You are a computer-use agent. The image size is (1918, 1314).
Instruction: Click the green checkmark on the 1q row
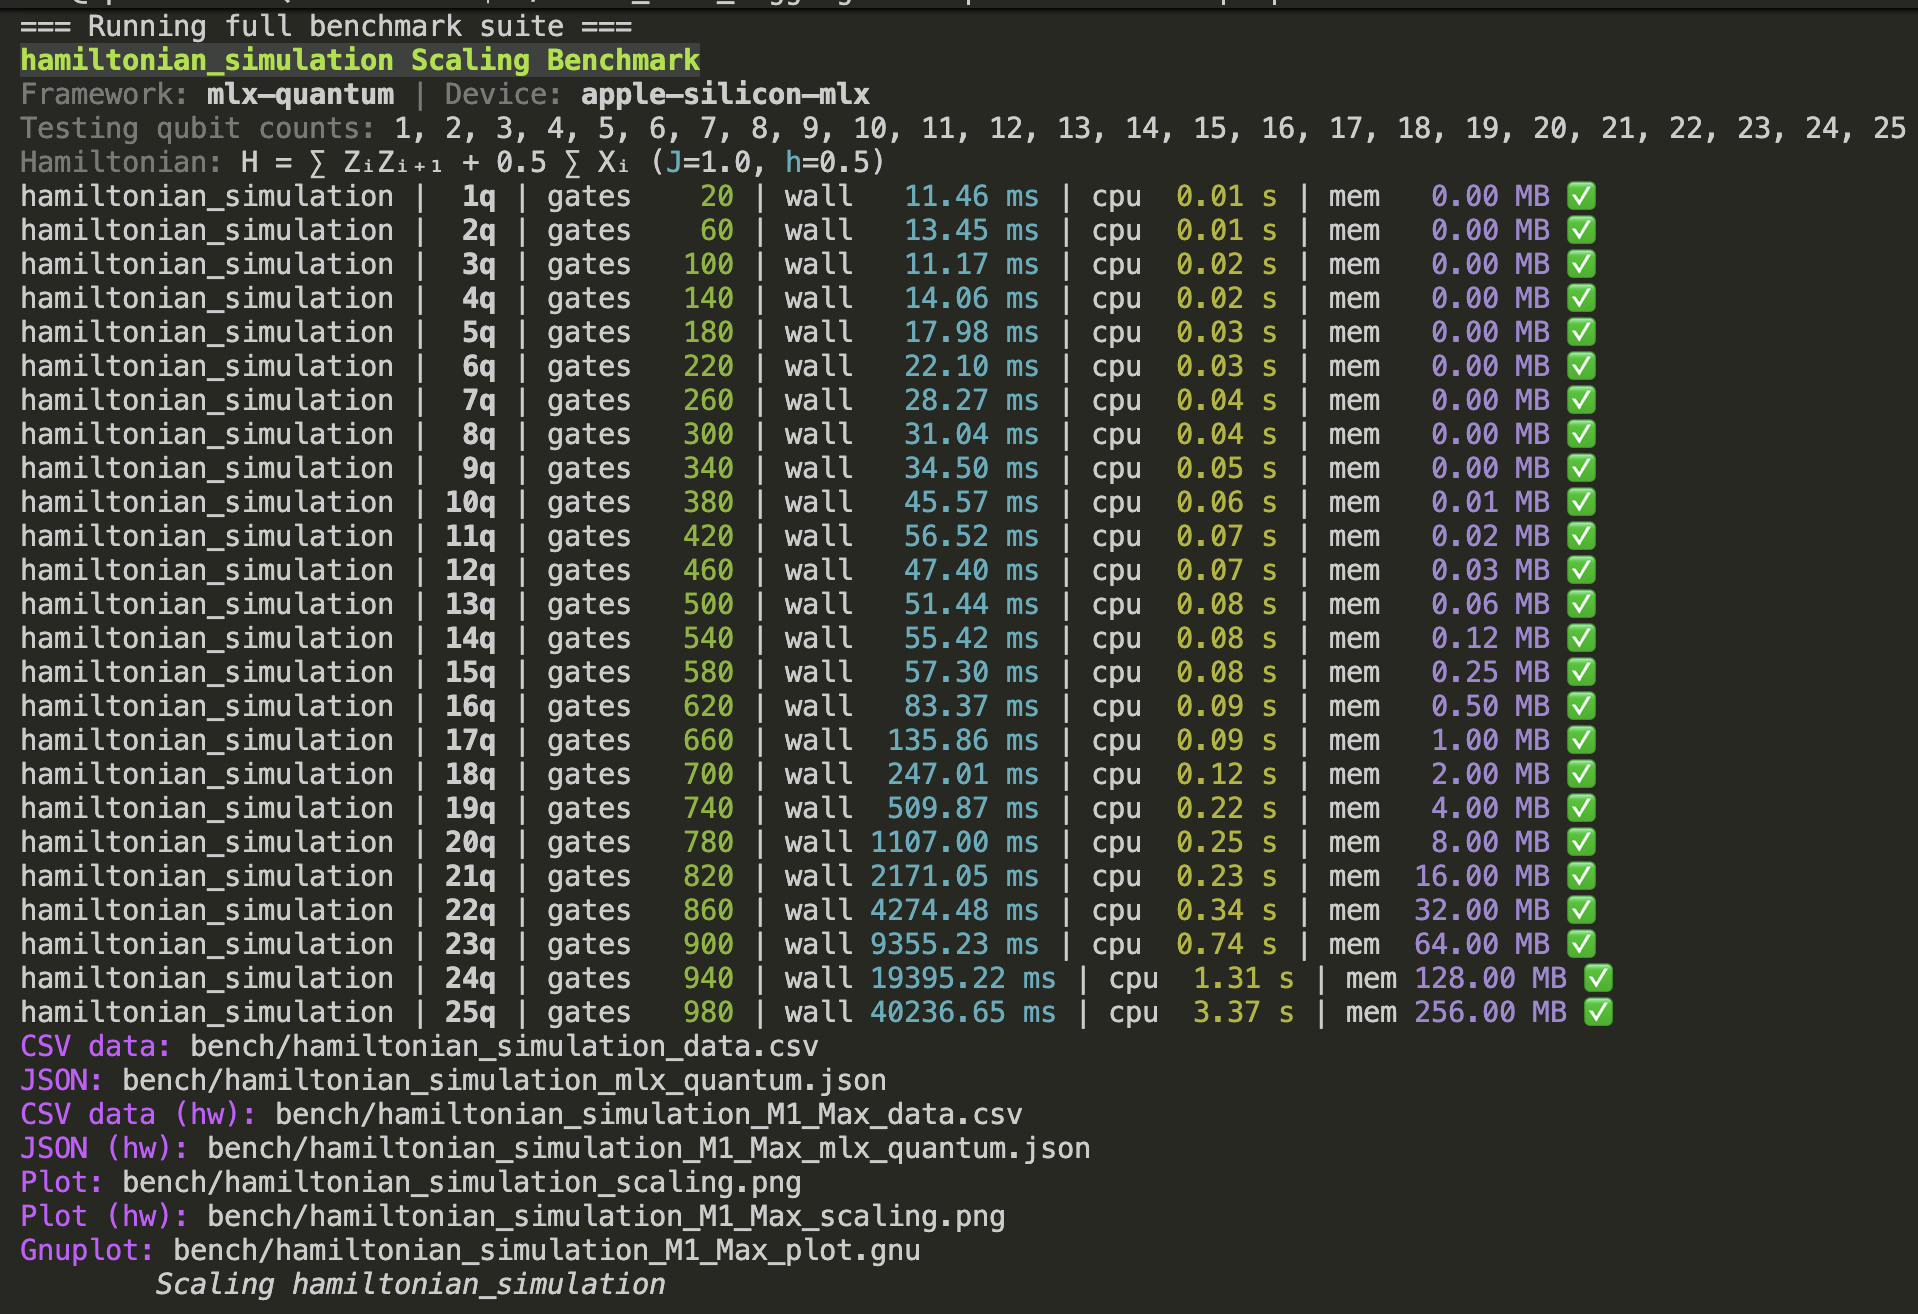click(x=1581, y=196)
